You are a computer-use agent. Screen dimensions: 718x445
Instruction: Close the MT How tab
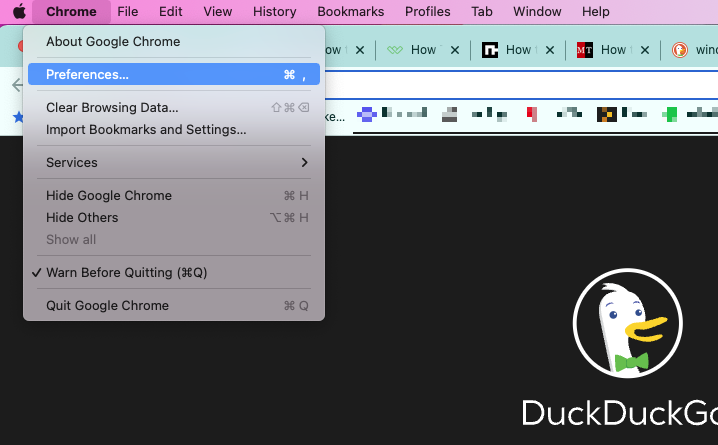point(645,50)
